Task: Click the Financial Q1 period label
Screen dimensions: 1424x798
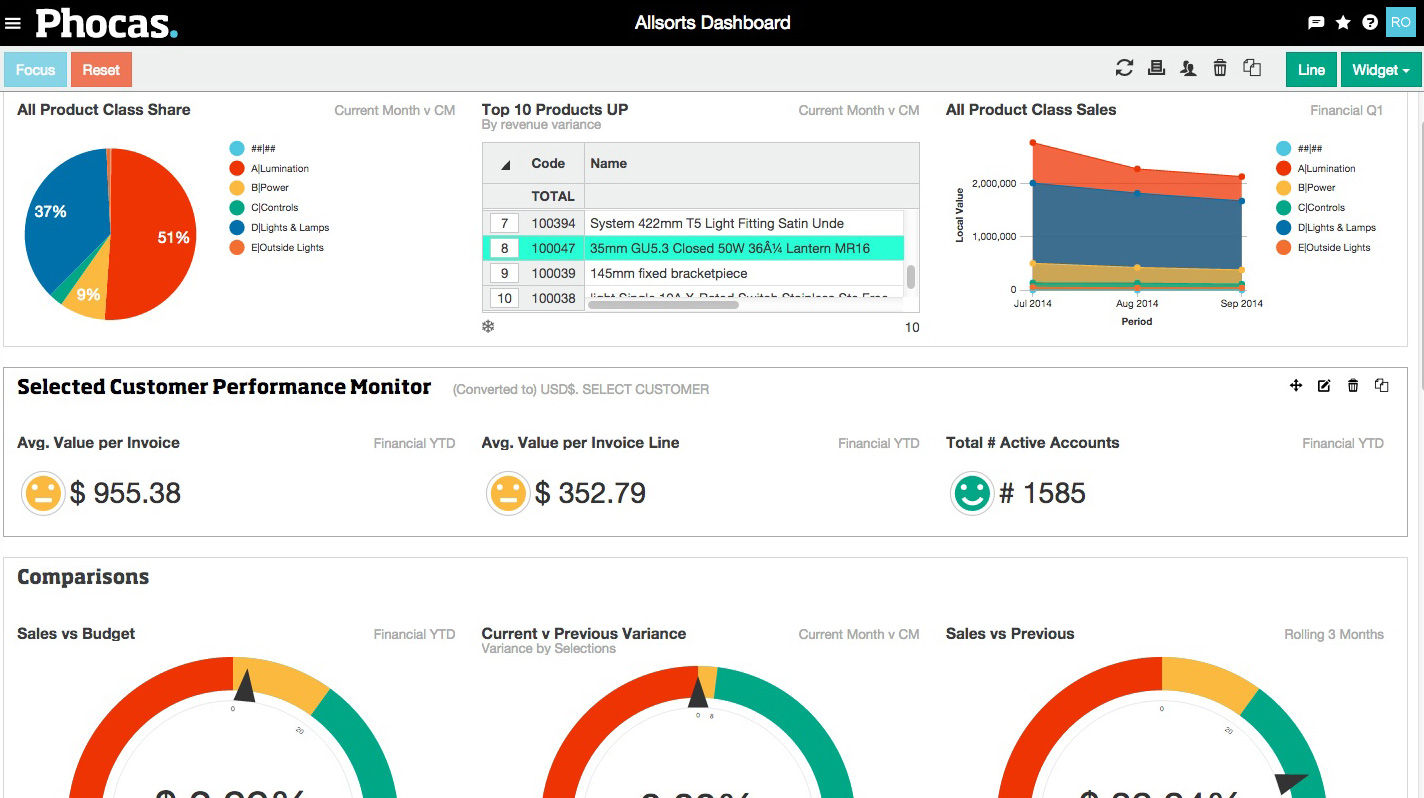Action: pos(1347,110)
